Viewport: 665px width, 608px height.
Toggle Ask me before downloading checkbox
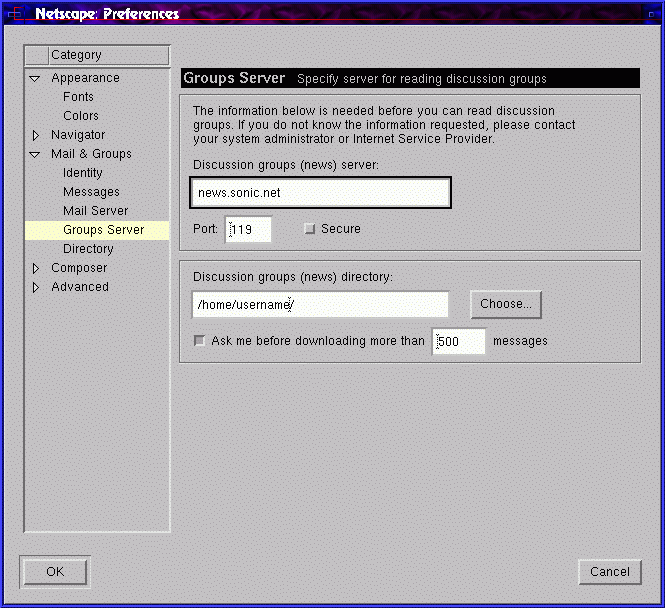pyautogui.click(x=199, y=340)
